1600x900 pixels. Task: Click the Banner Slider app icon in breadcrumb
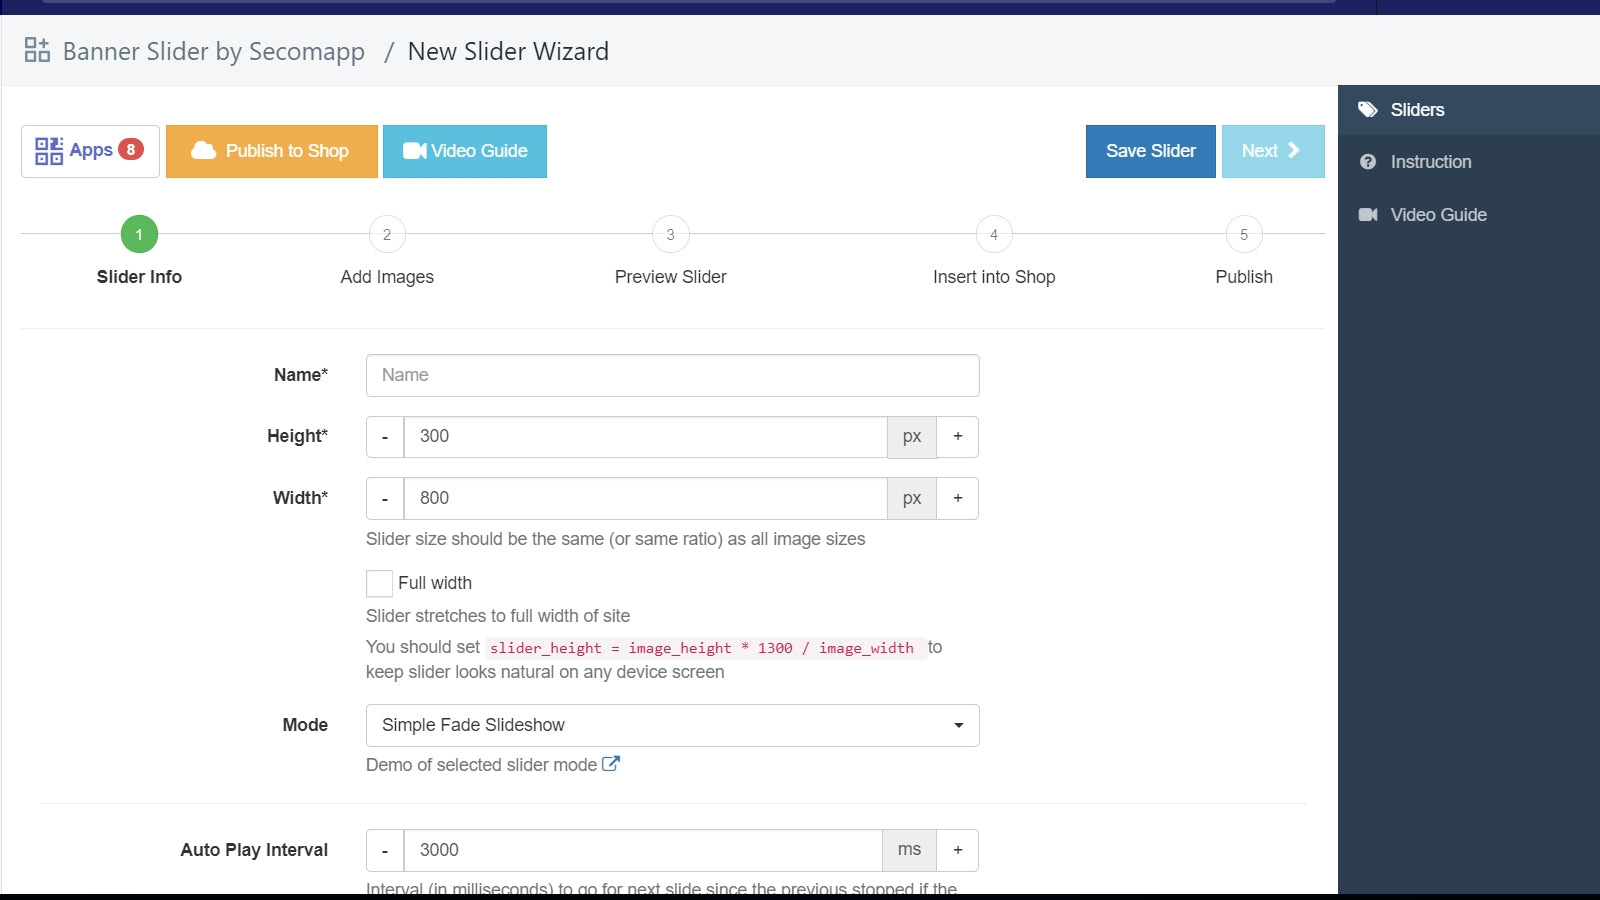pyautogui.click(x=36, y=50)
